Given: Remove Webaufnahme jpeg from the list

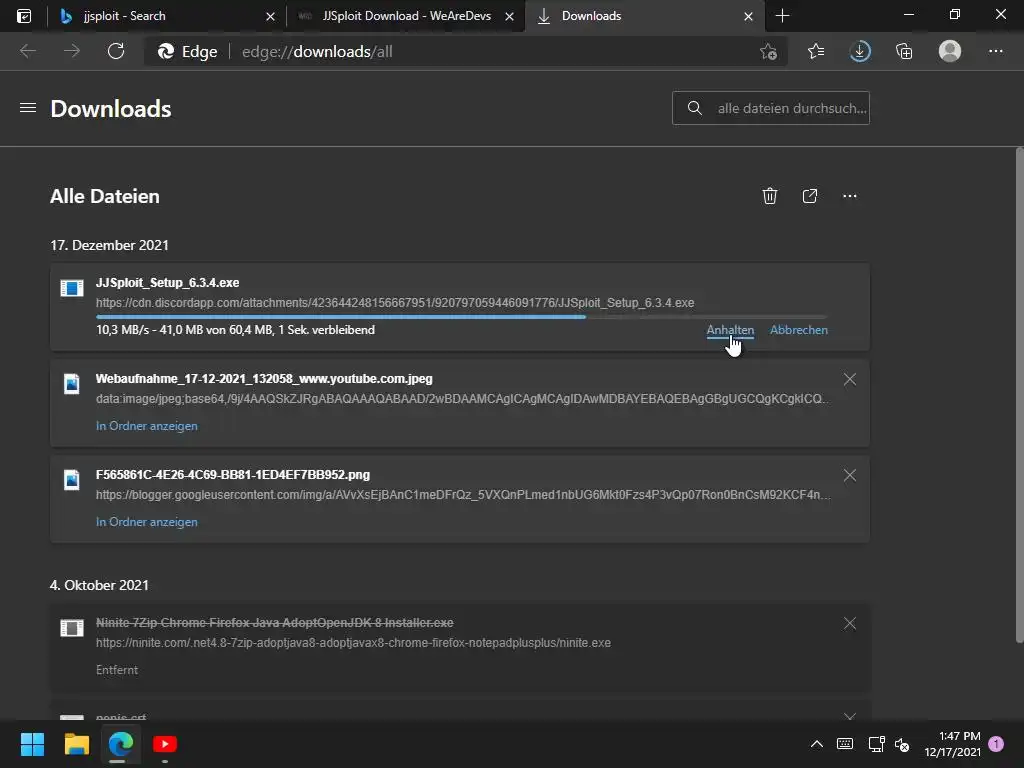Looking at the screenshot, I should tap(850, 379).
